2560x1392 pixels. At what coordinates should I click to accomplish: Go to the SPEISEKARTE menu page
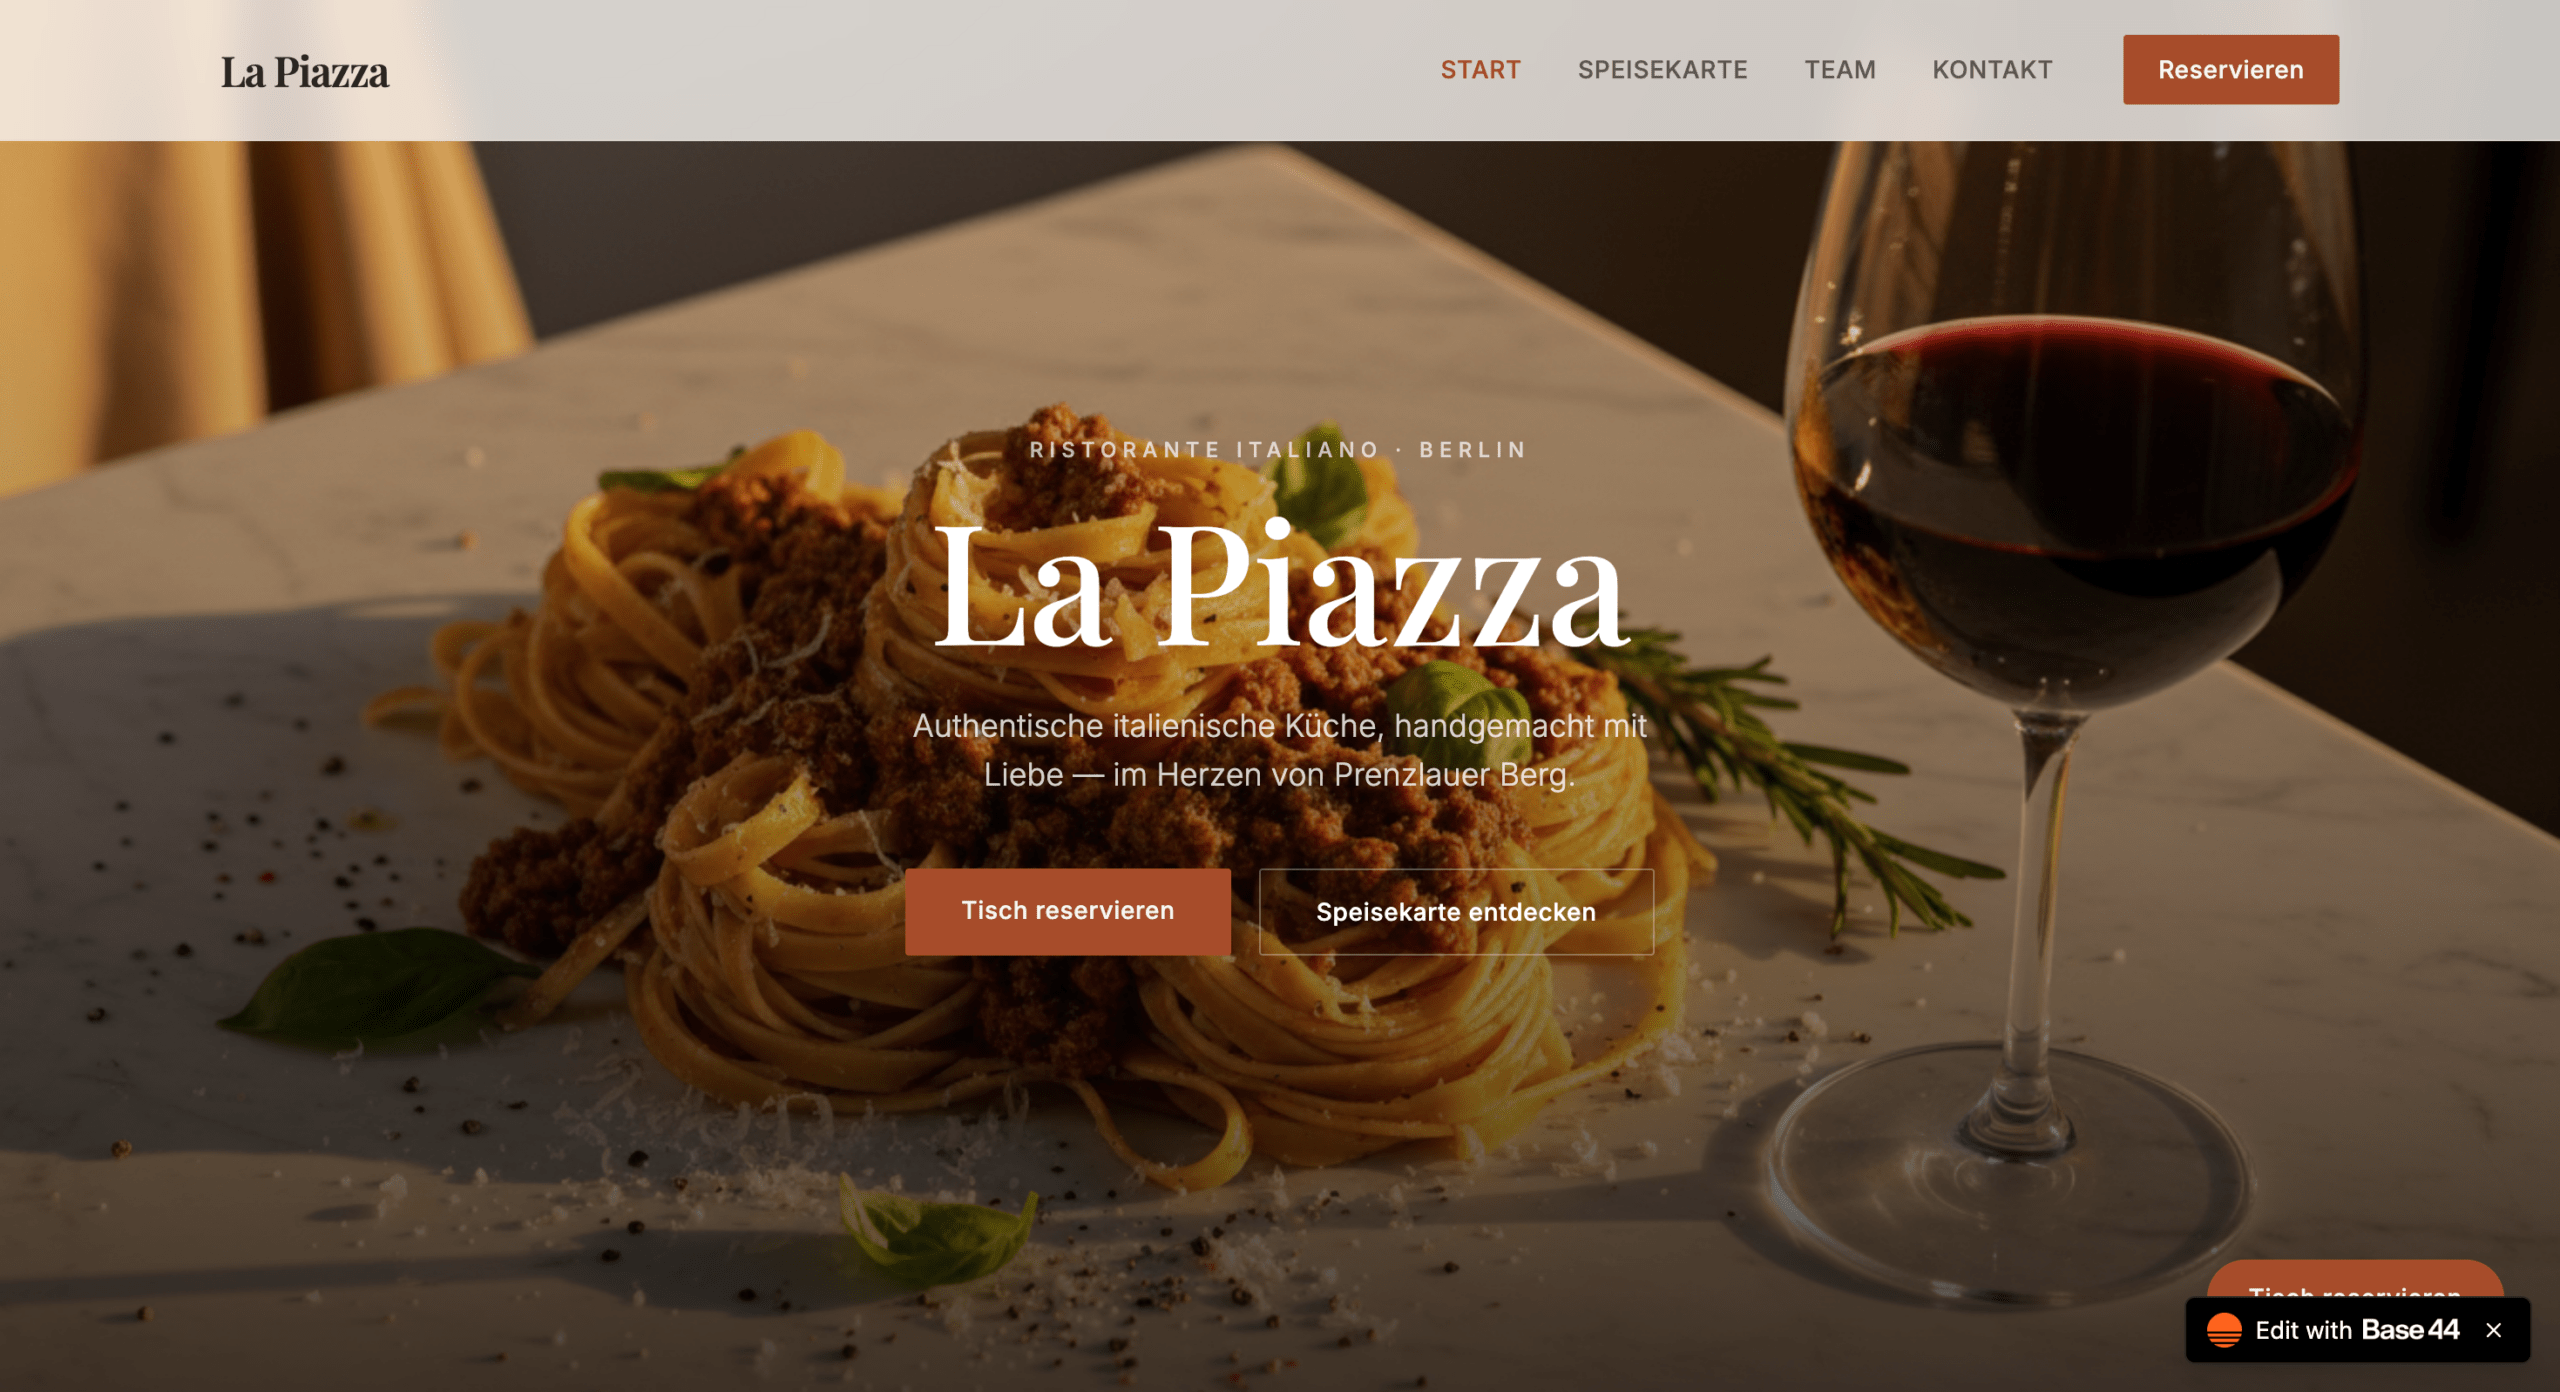click(x=1662, y=70)
